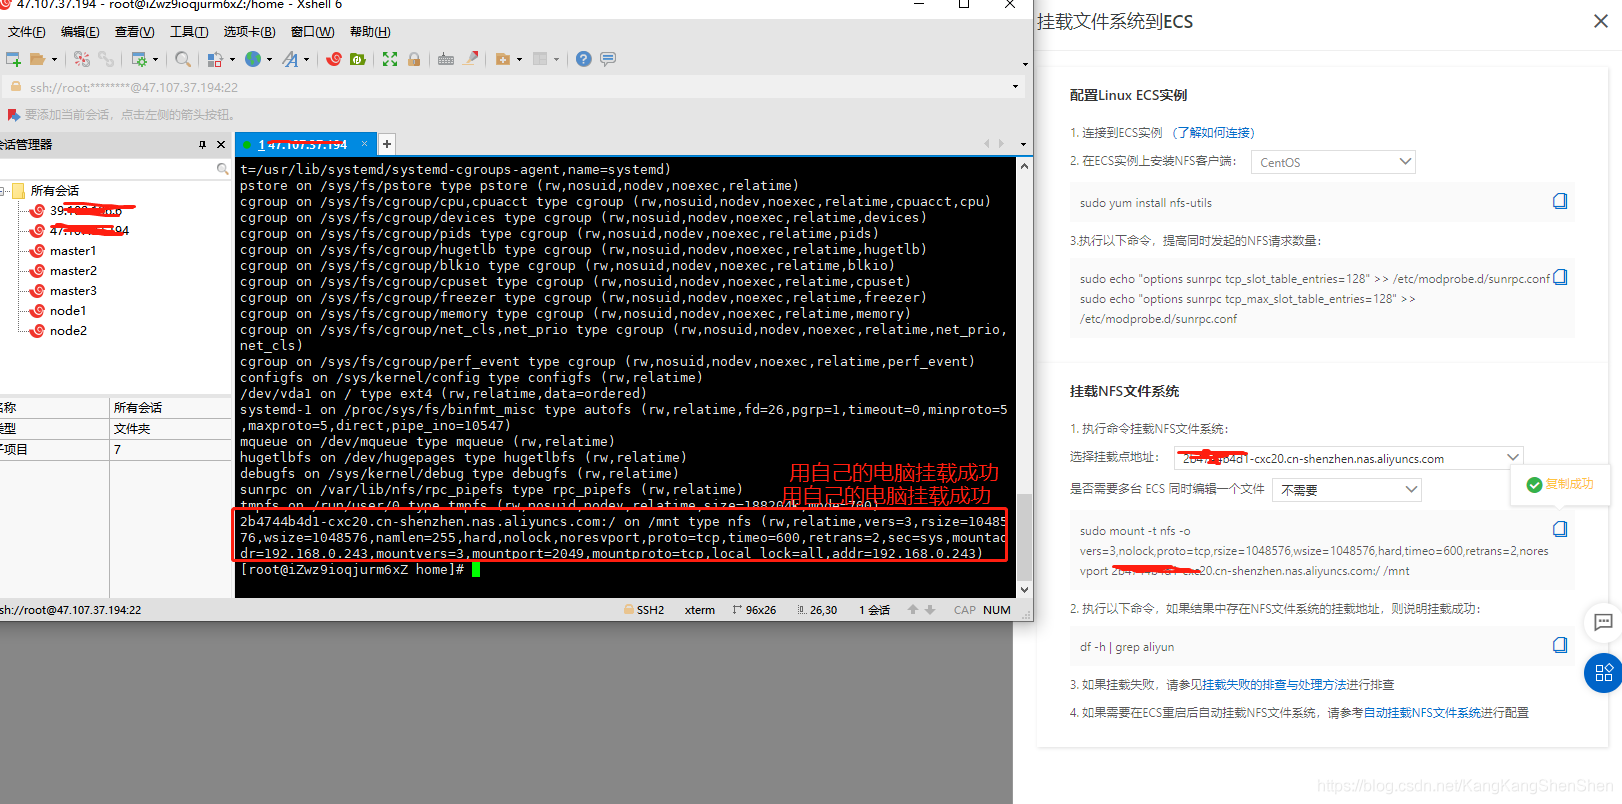Open dropdown arrow beside properties gear icon
Viewport: 1622px width, 804px height.
pyautogui.click(x=155, y=60)
